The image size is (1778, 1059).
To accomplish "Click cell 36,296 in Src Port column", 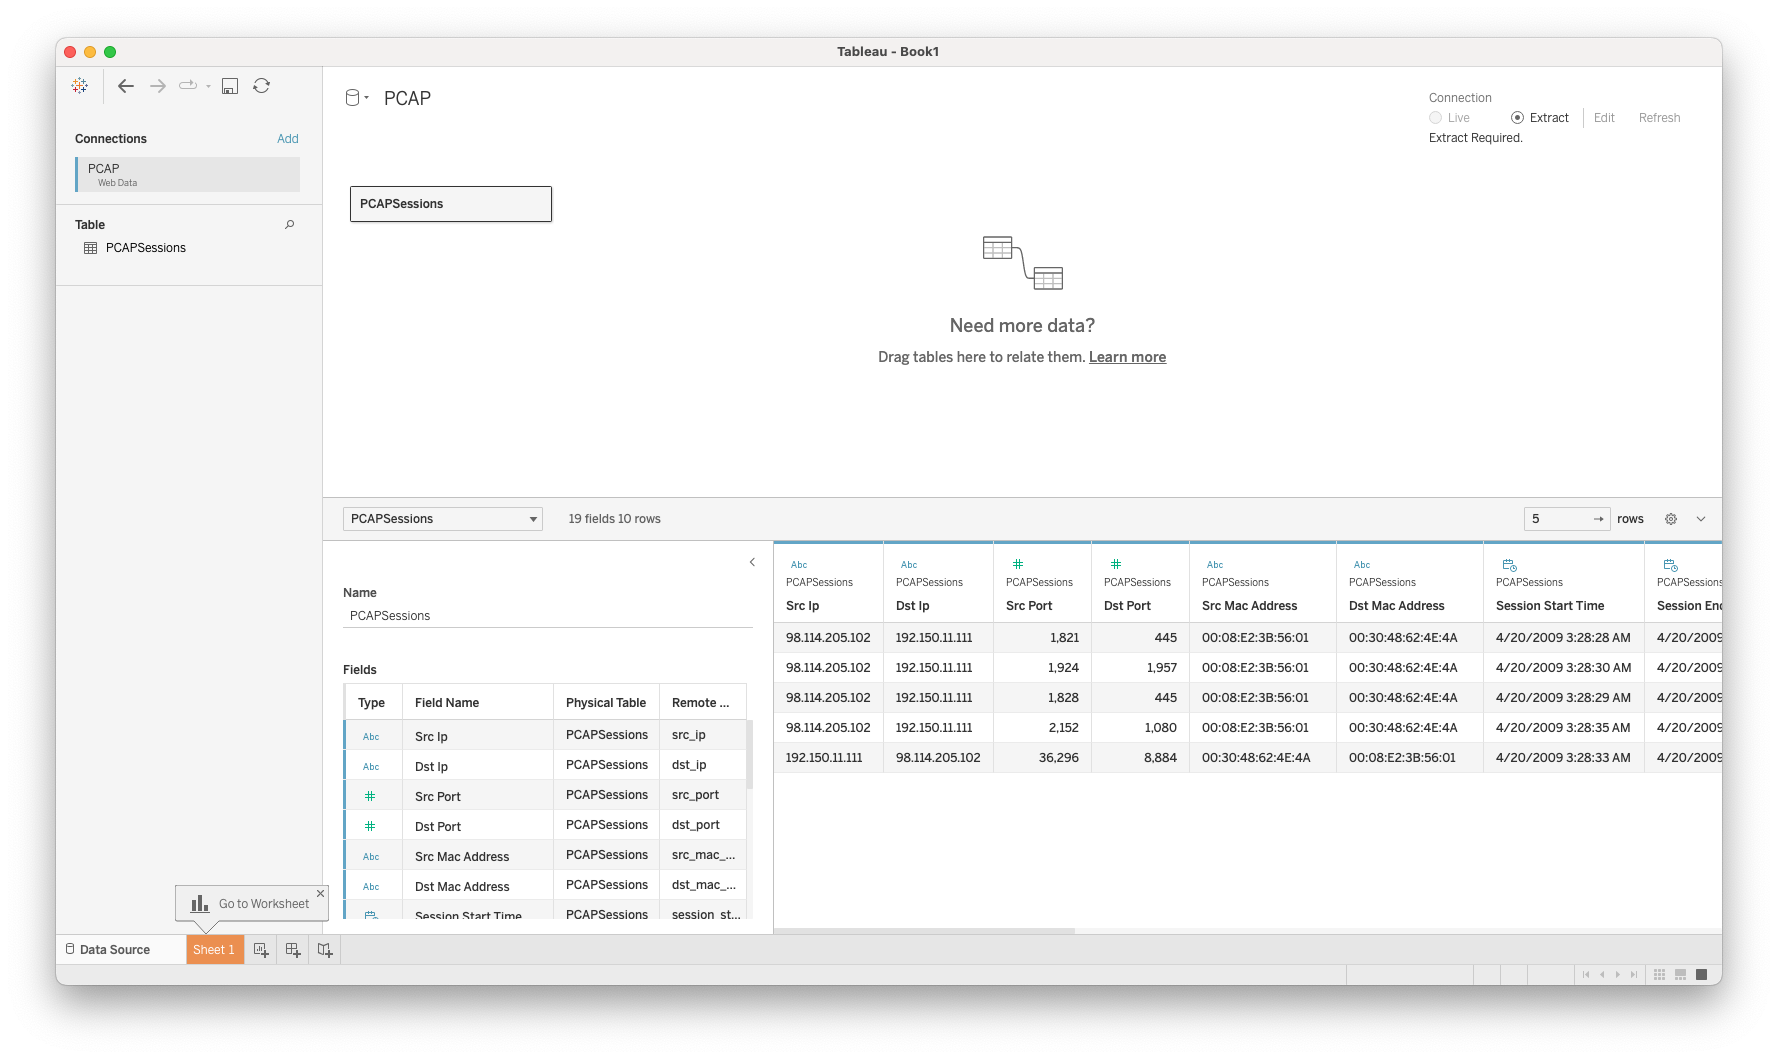I will coord(1042,758).
